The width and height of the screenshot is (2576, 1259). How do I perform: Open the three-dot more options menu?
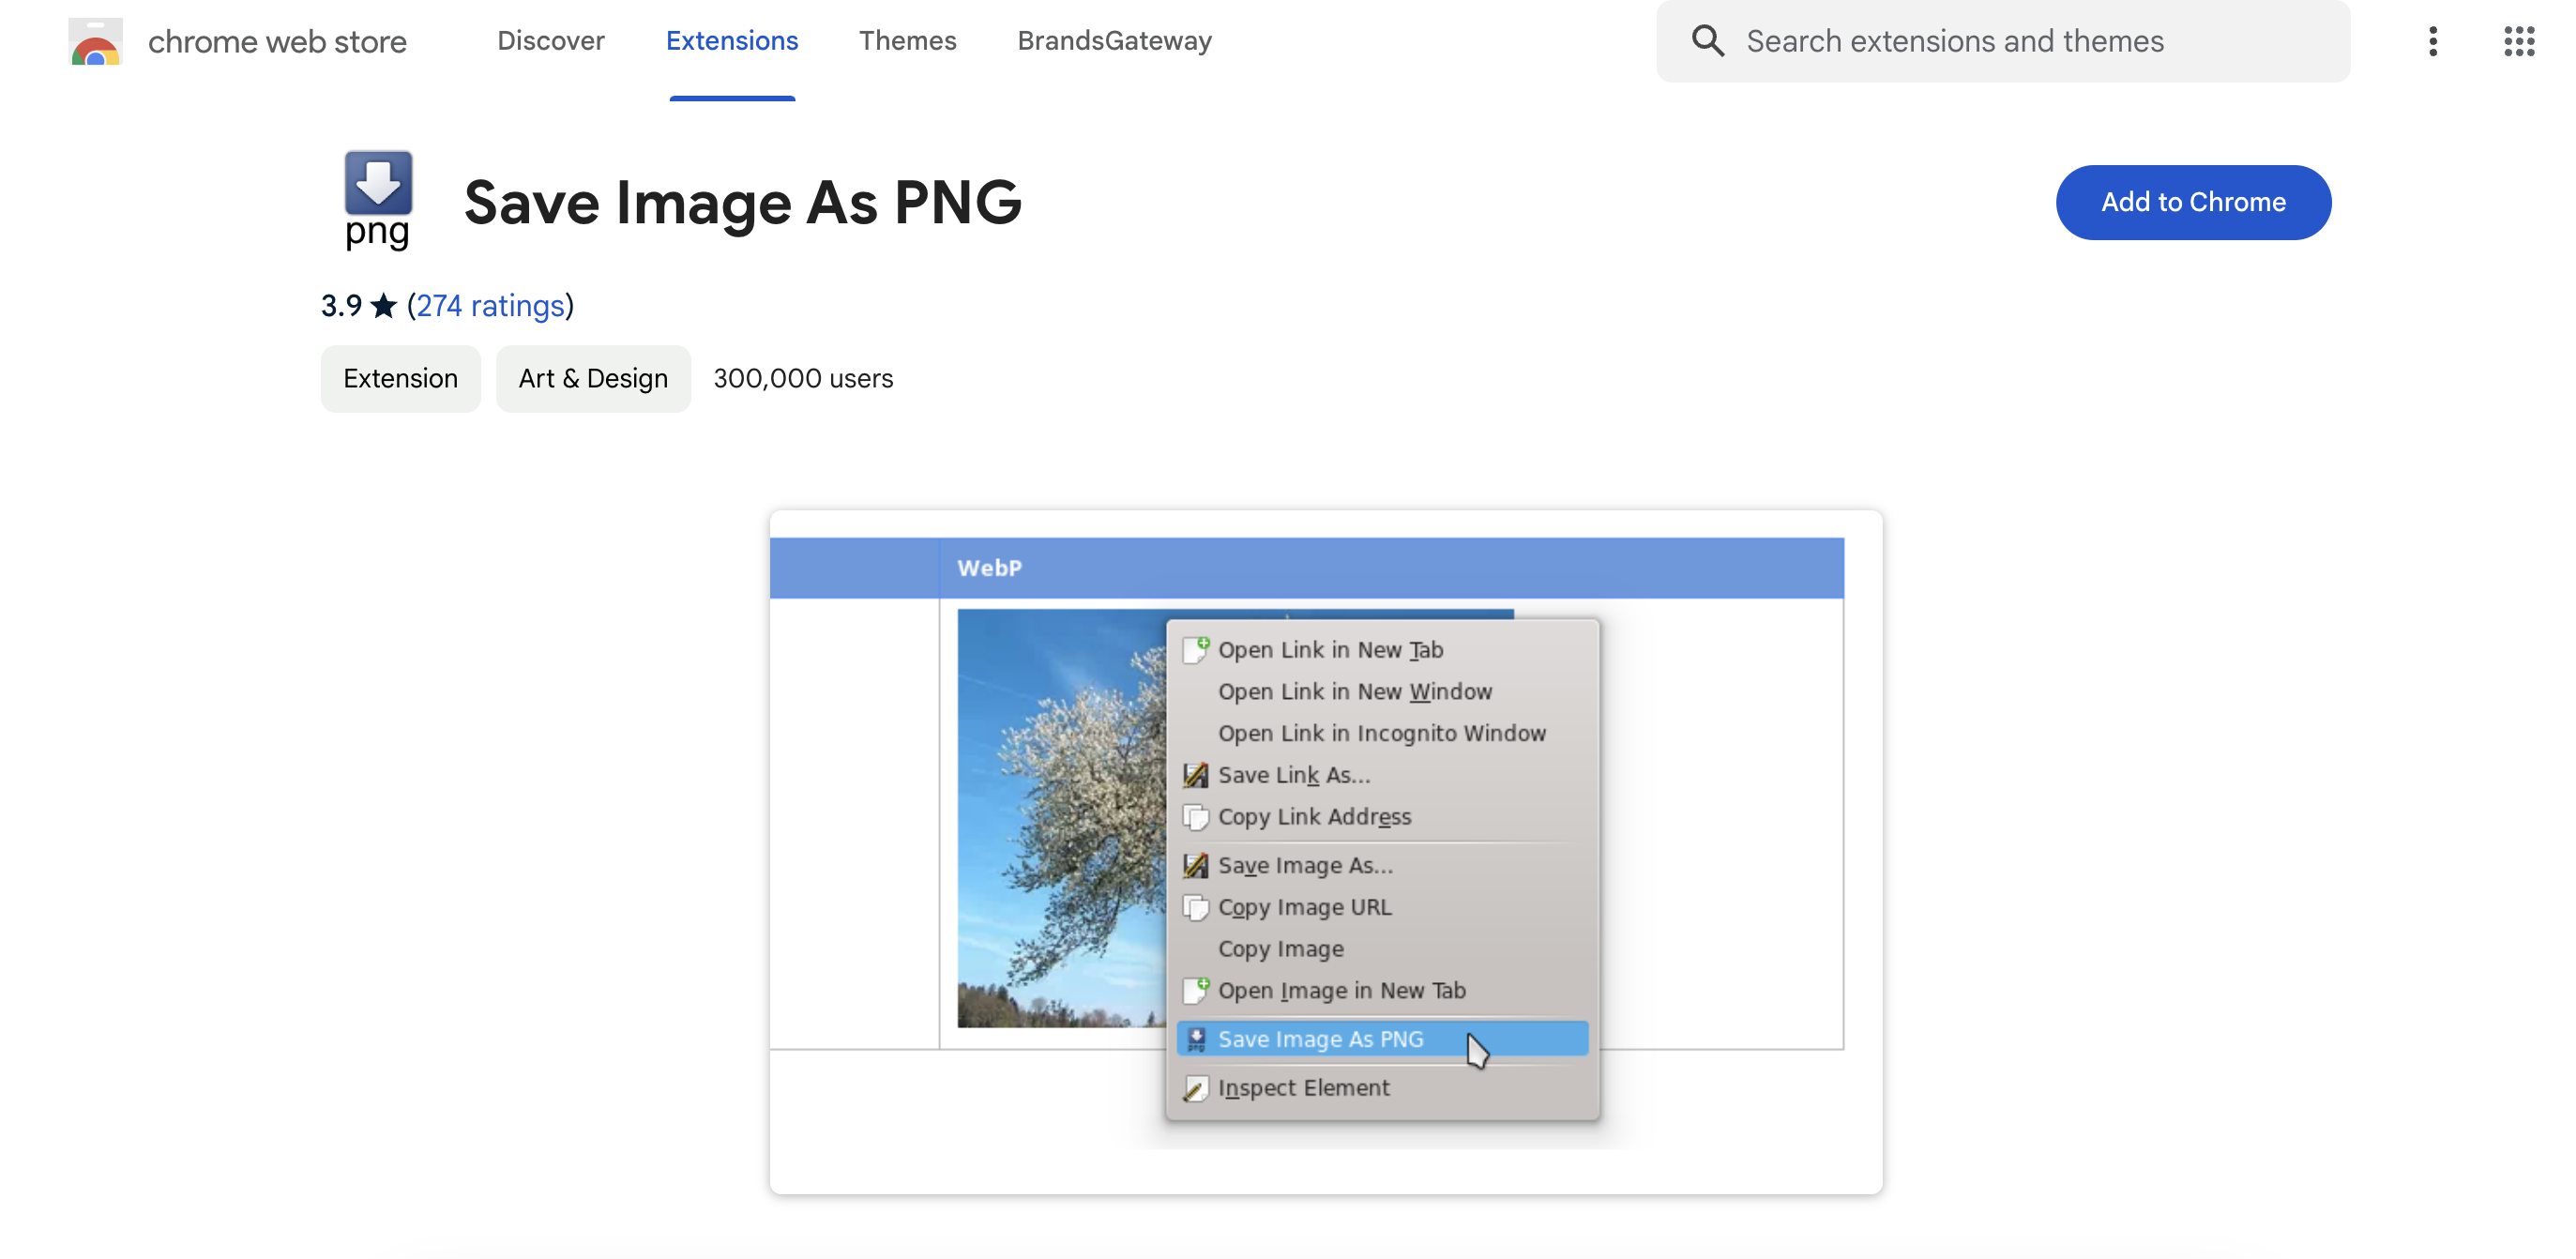pos(2432,41)
